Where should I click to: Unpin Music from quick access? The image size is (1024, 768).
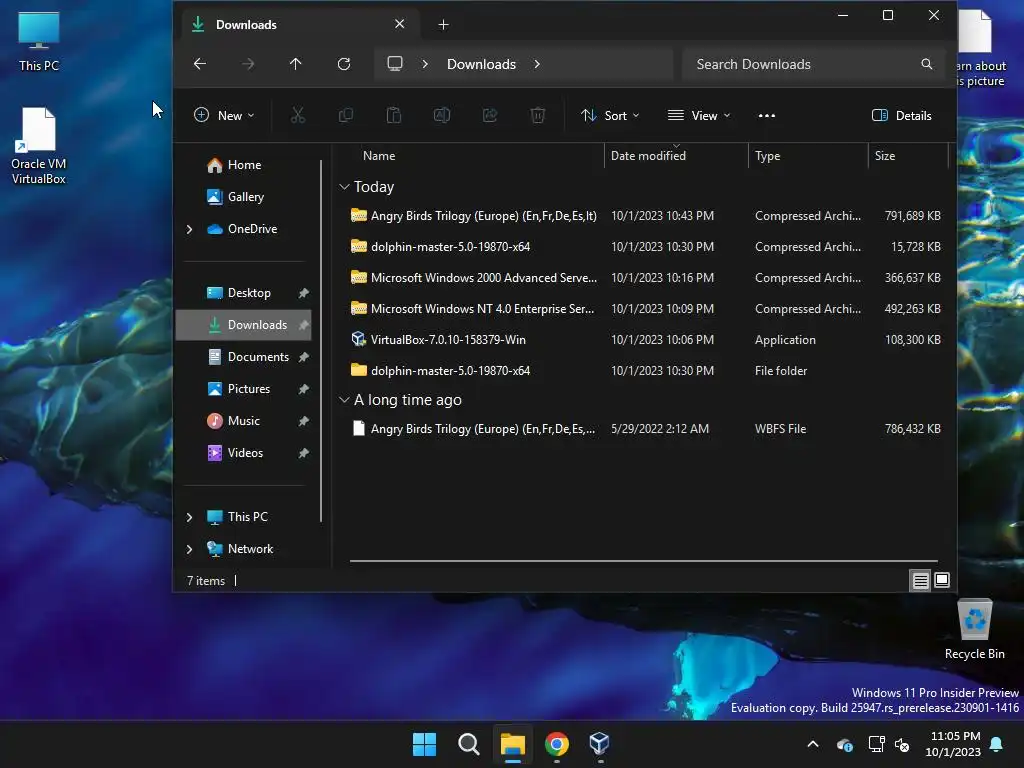pyautogui.click(x=304, y=421)
